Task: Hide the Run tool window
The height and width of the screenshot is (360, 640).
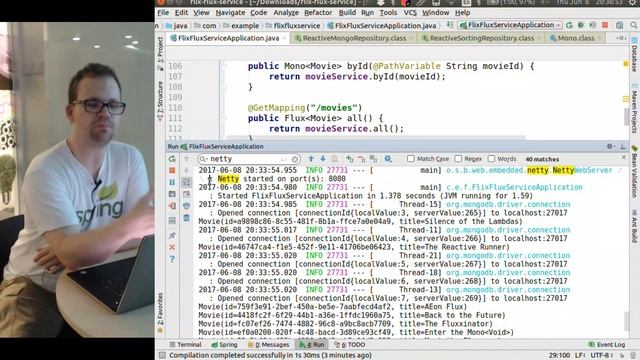Action: point(622,146)
